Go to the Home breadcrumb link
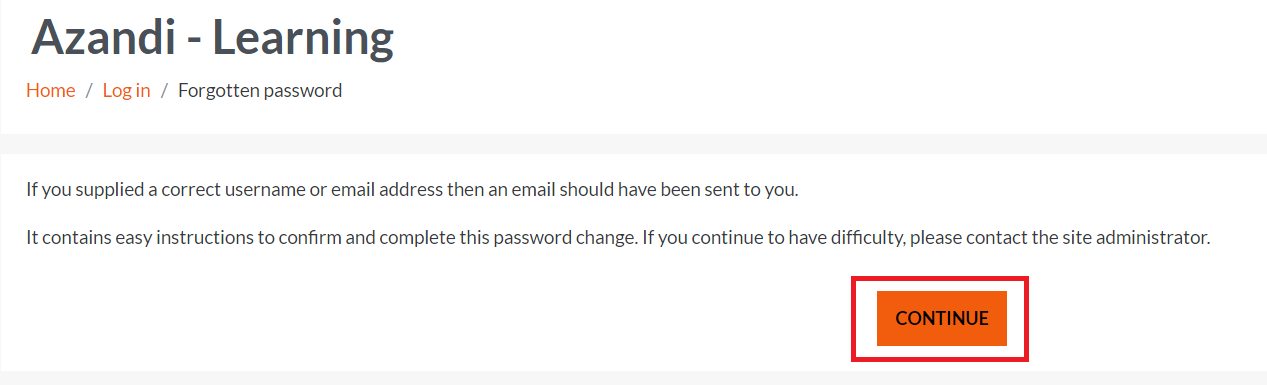Image resolution: width=1267 pixels, height=385 pixels. pyautogui.click(x=51, y=91)
